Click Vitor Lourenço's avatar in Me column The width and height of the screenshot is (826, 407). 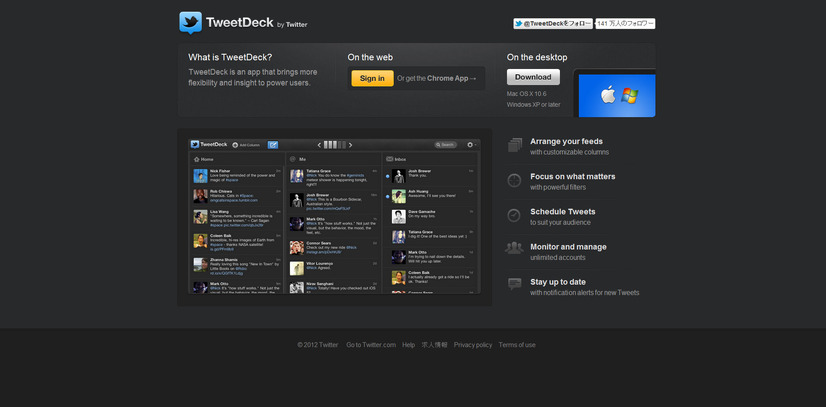(297, 268)
